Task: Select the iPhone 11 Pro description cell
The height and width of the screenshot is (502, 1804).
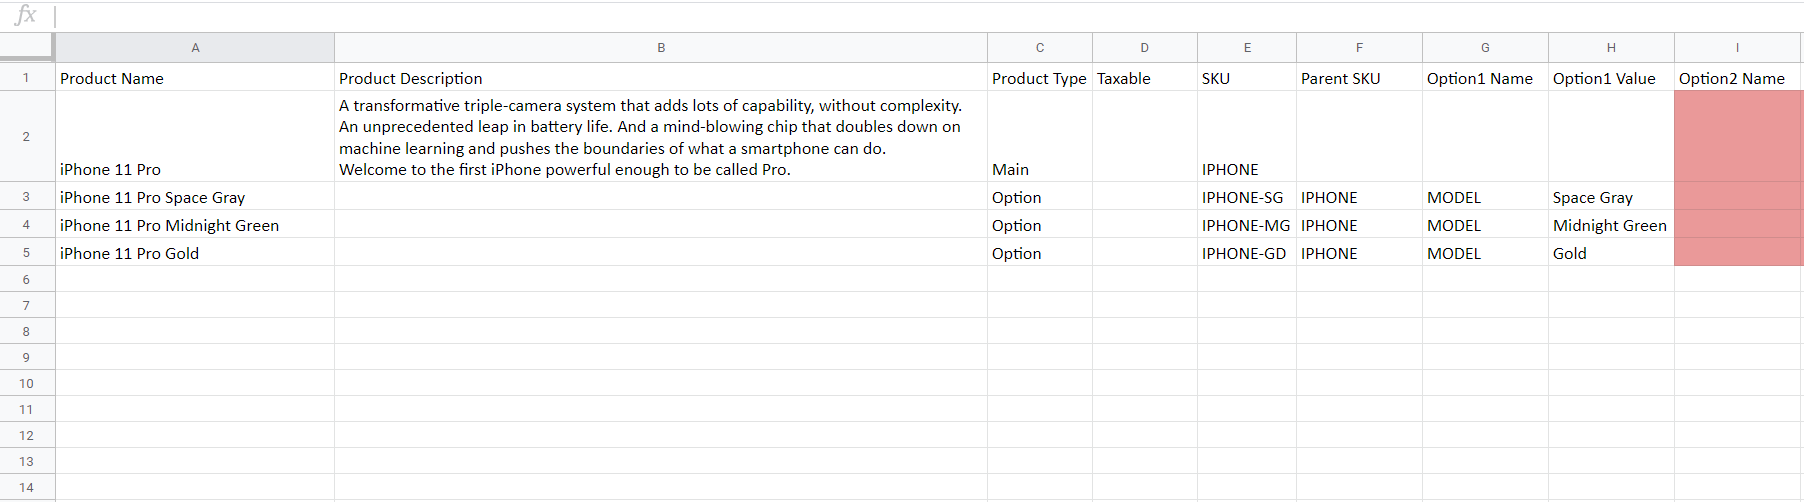Action: tap(661, 137)
